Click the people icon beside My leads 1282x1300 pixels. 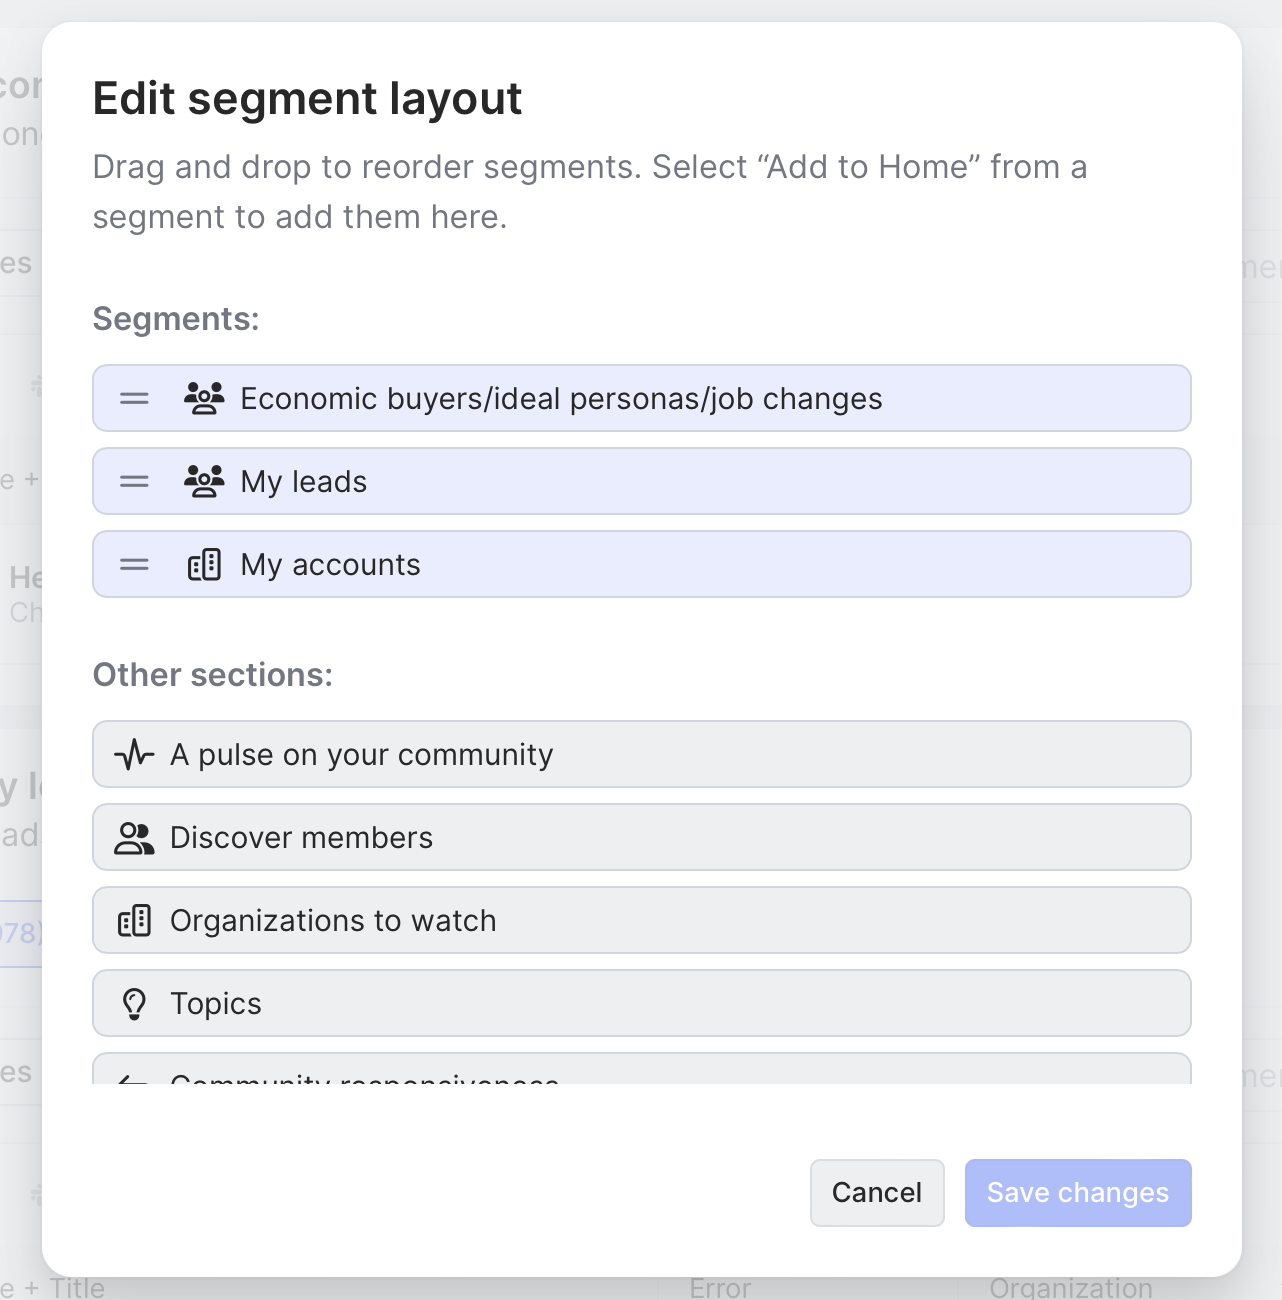pos(204,482)
